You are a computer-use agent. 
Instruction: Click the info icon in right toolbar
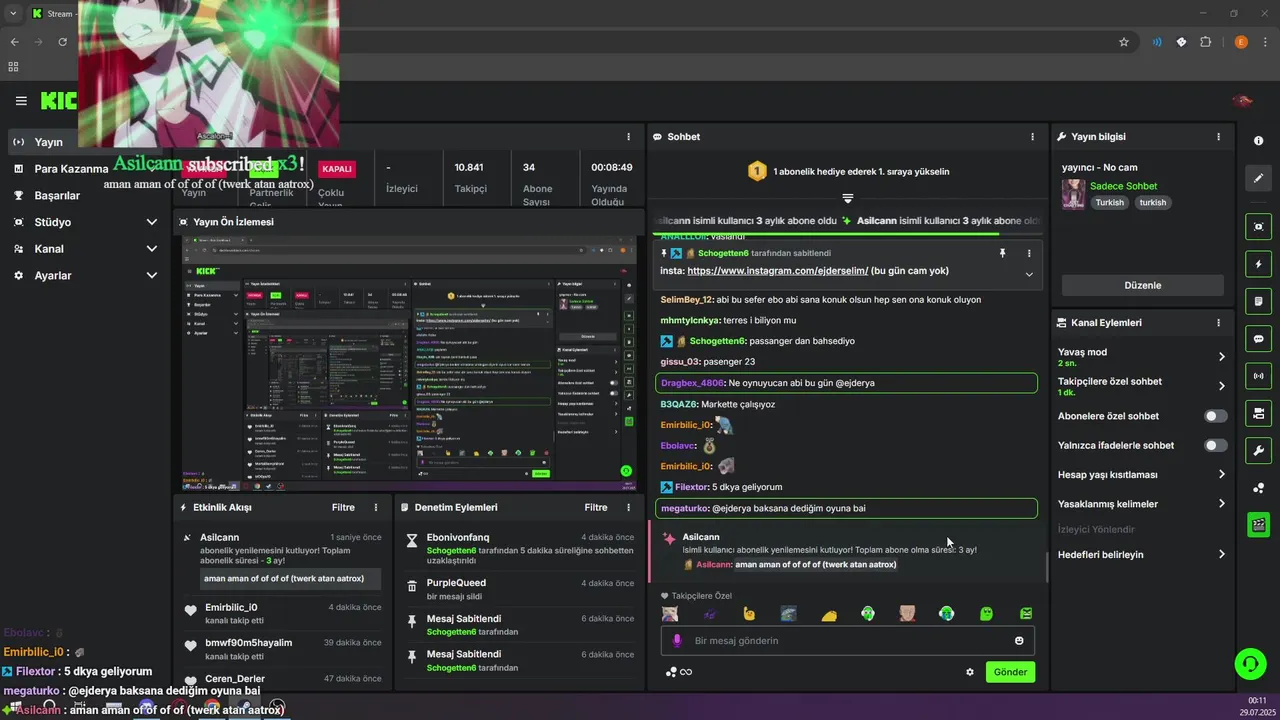pyautogui.click(x=1259, y=141)
